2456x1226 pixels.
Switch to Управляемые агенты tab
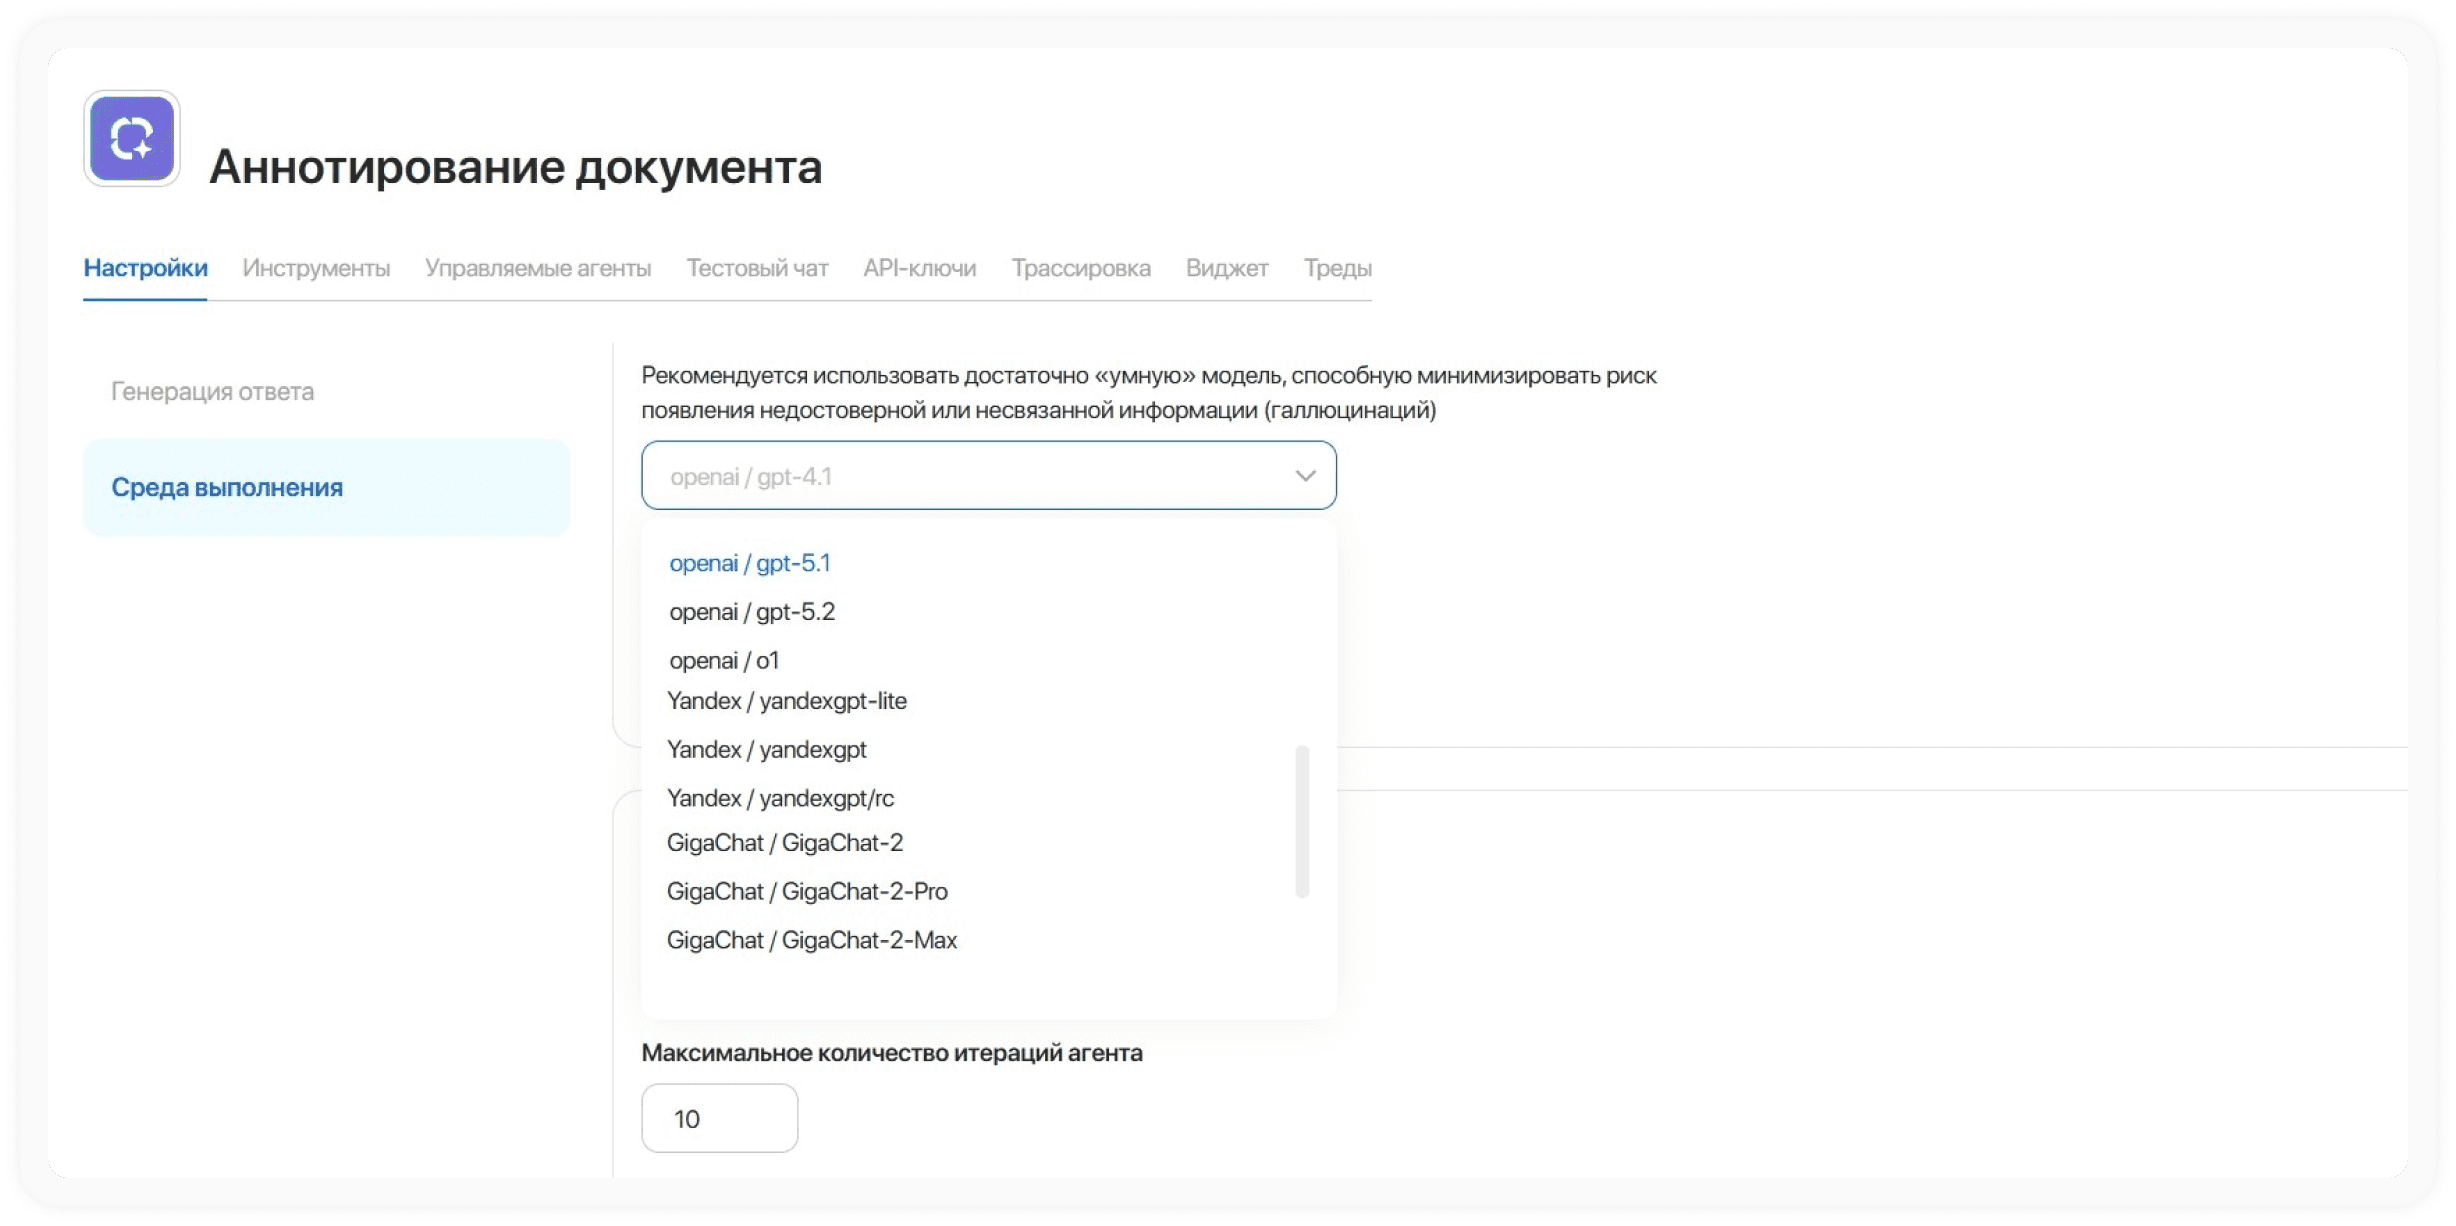(x=538, y=268)
